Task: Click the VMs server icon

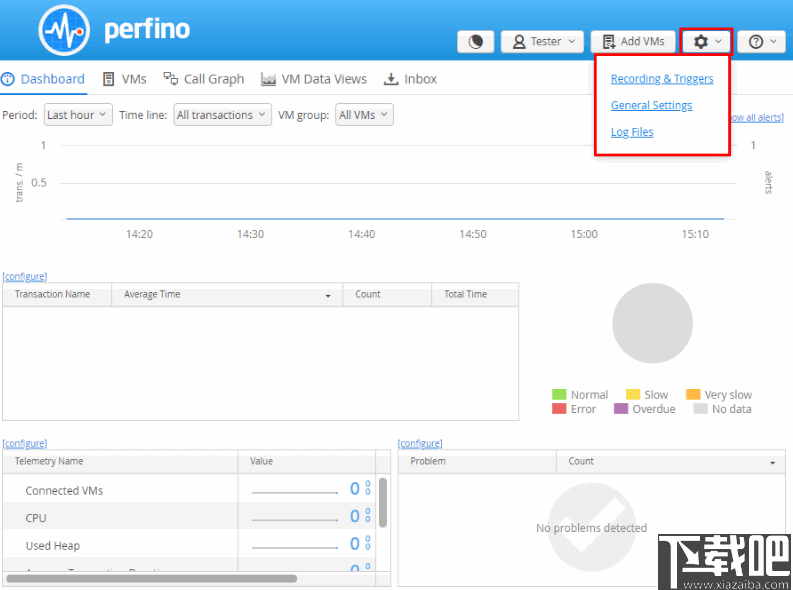Action: tap(108, 79)
